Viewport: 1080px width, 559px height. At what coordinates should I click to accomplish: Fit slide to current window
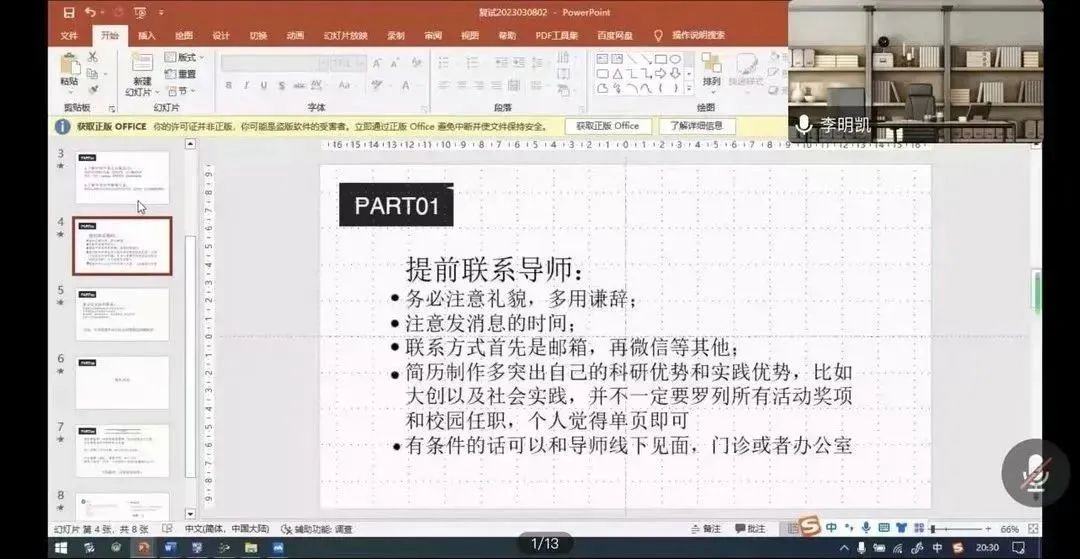coord(1033,529)
